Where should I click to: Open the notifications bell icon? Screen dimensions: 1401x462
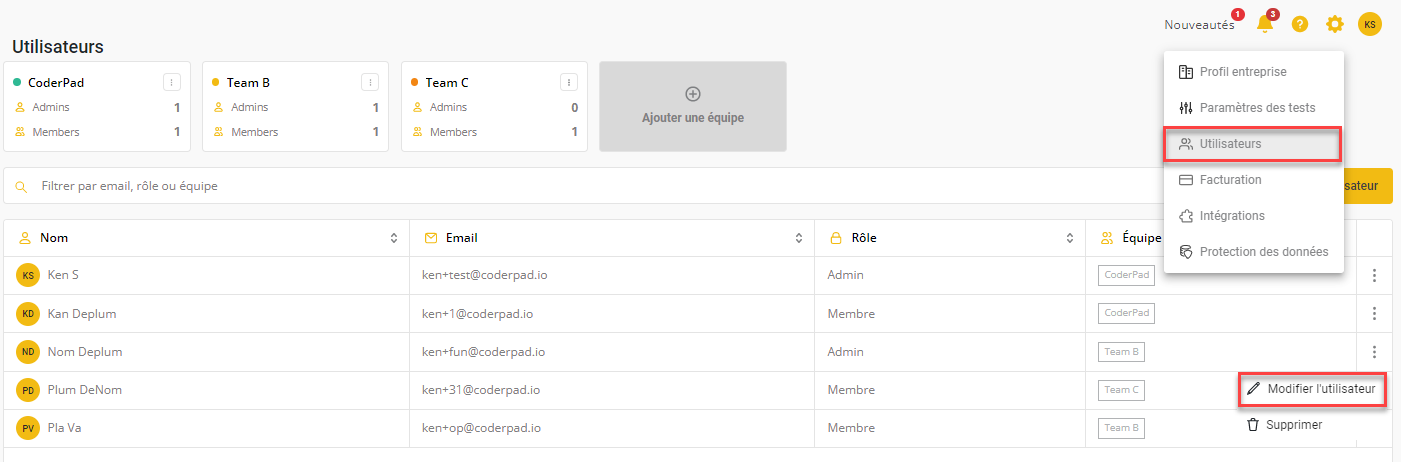(x=1265, y=24)
